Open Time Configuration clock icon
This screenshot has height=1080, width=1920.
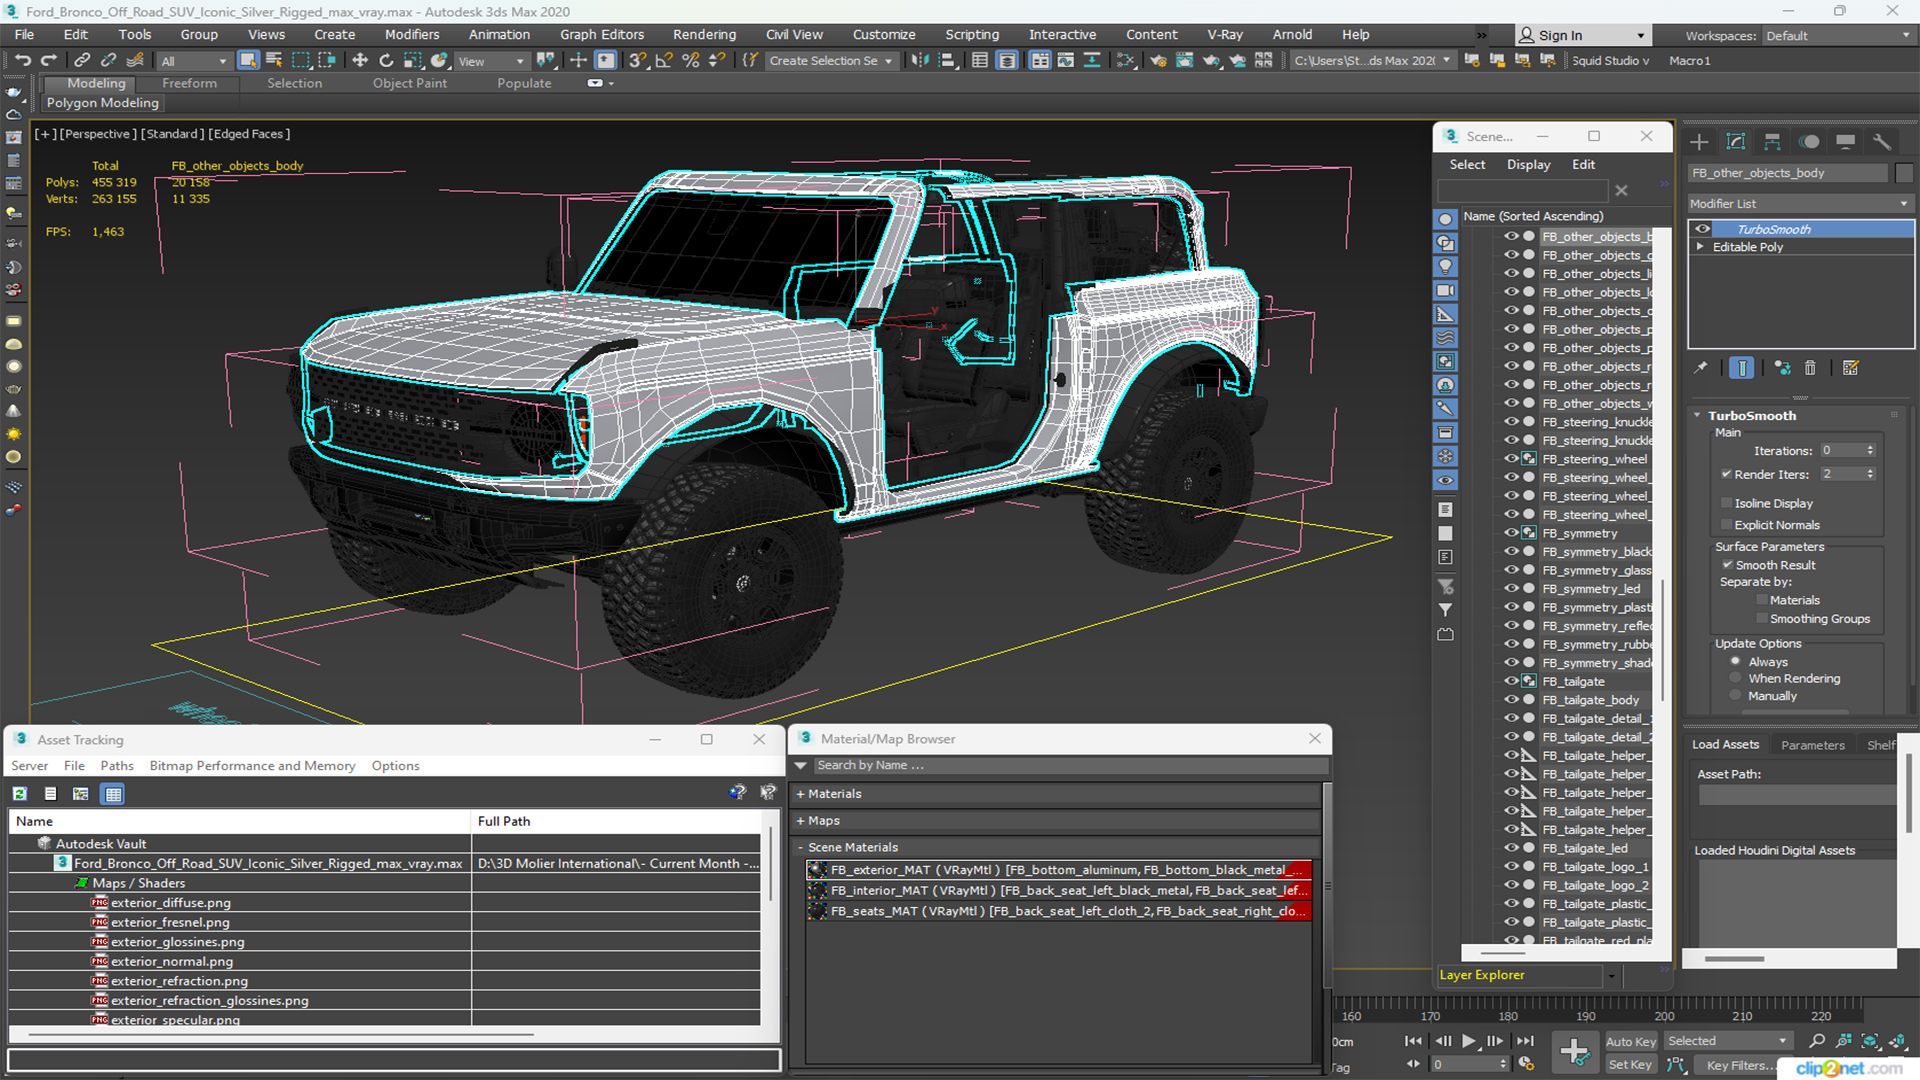1526,1064
